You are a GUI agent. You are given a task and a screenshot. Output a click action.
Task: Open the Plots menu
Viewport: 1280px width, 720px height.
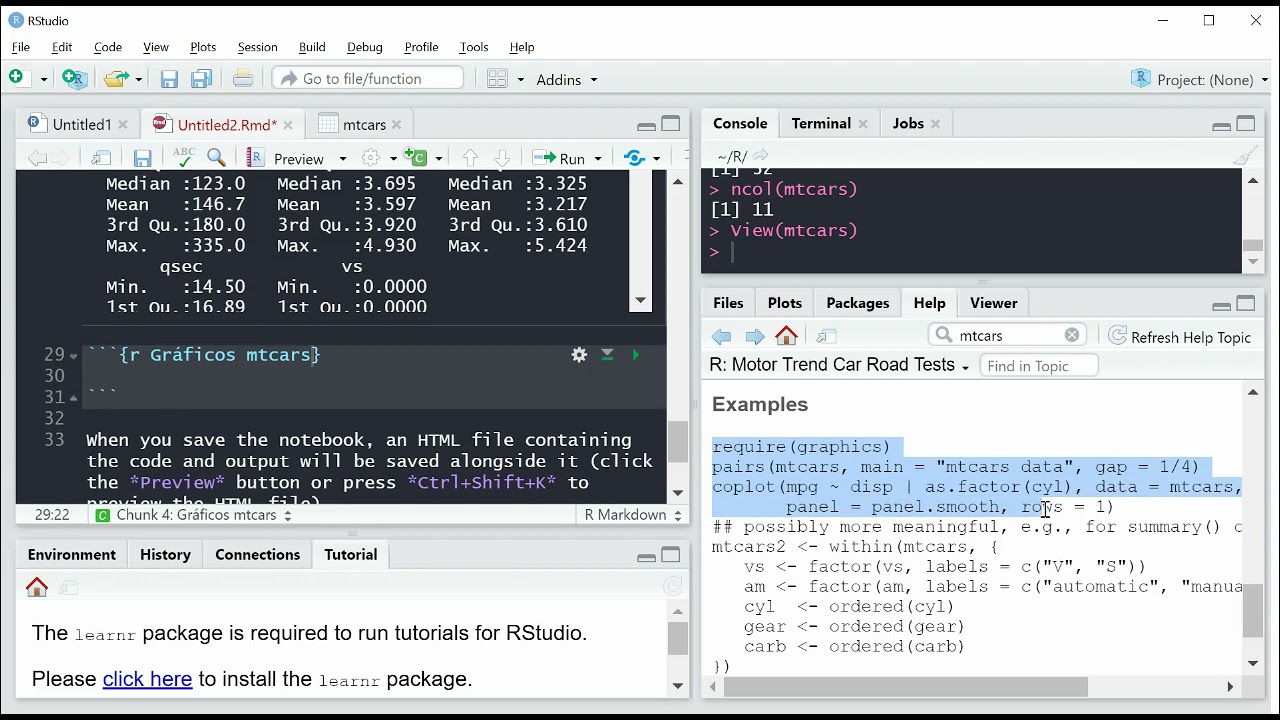pyautogui.click(x=203, y=47)
